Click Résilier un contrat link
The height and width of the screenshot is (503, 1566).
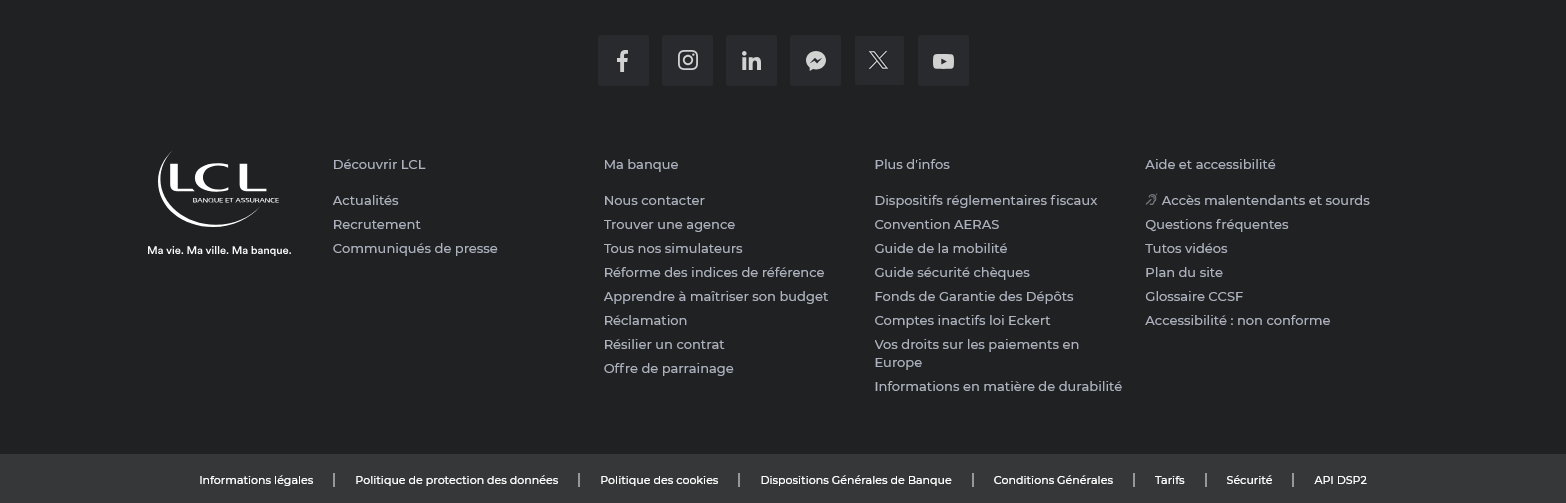663,344
